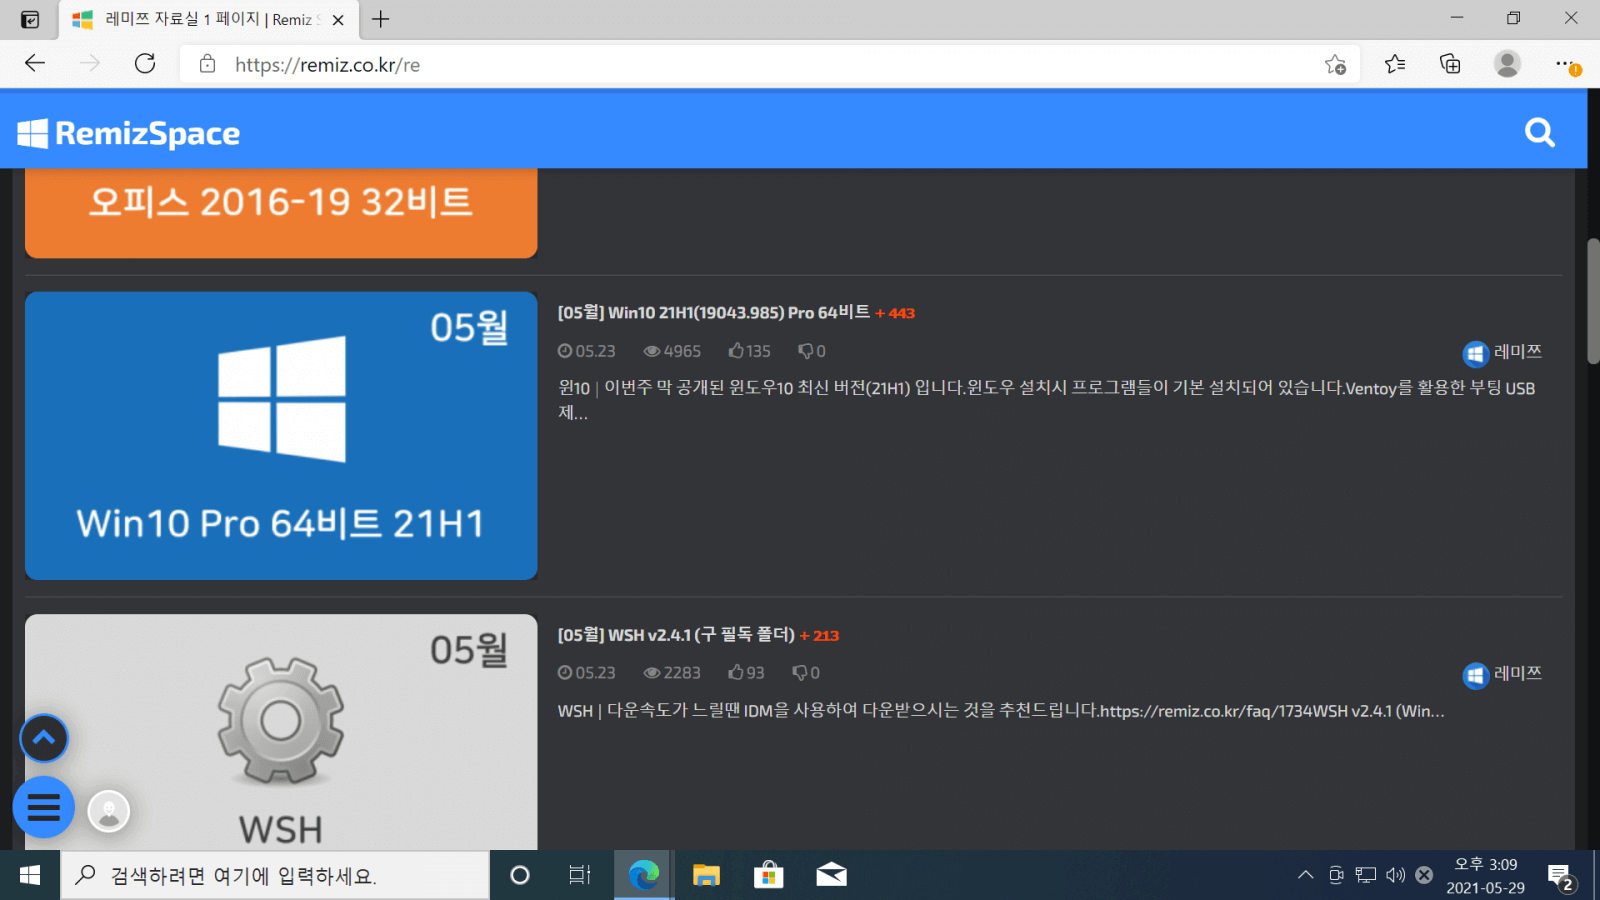Click the WSH post dislike icon
1600x900 pixels.
pos(799,673)
